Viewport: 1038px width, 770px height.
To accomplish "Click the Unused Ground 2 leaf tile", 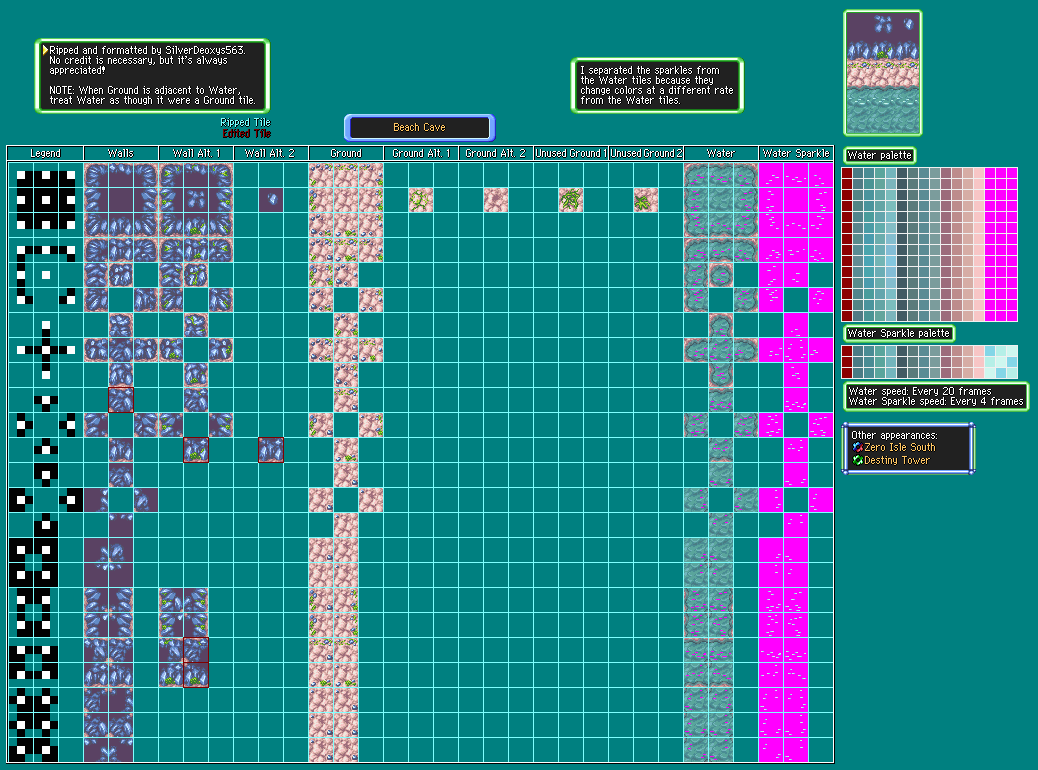I will tap(646, 200).
